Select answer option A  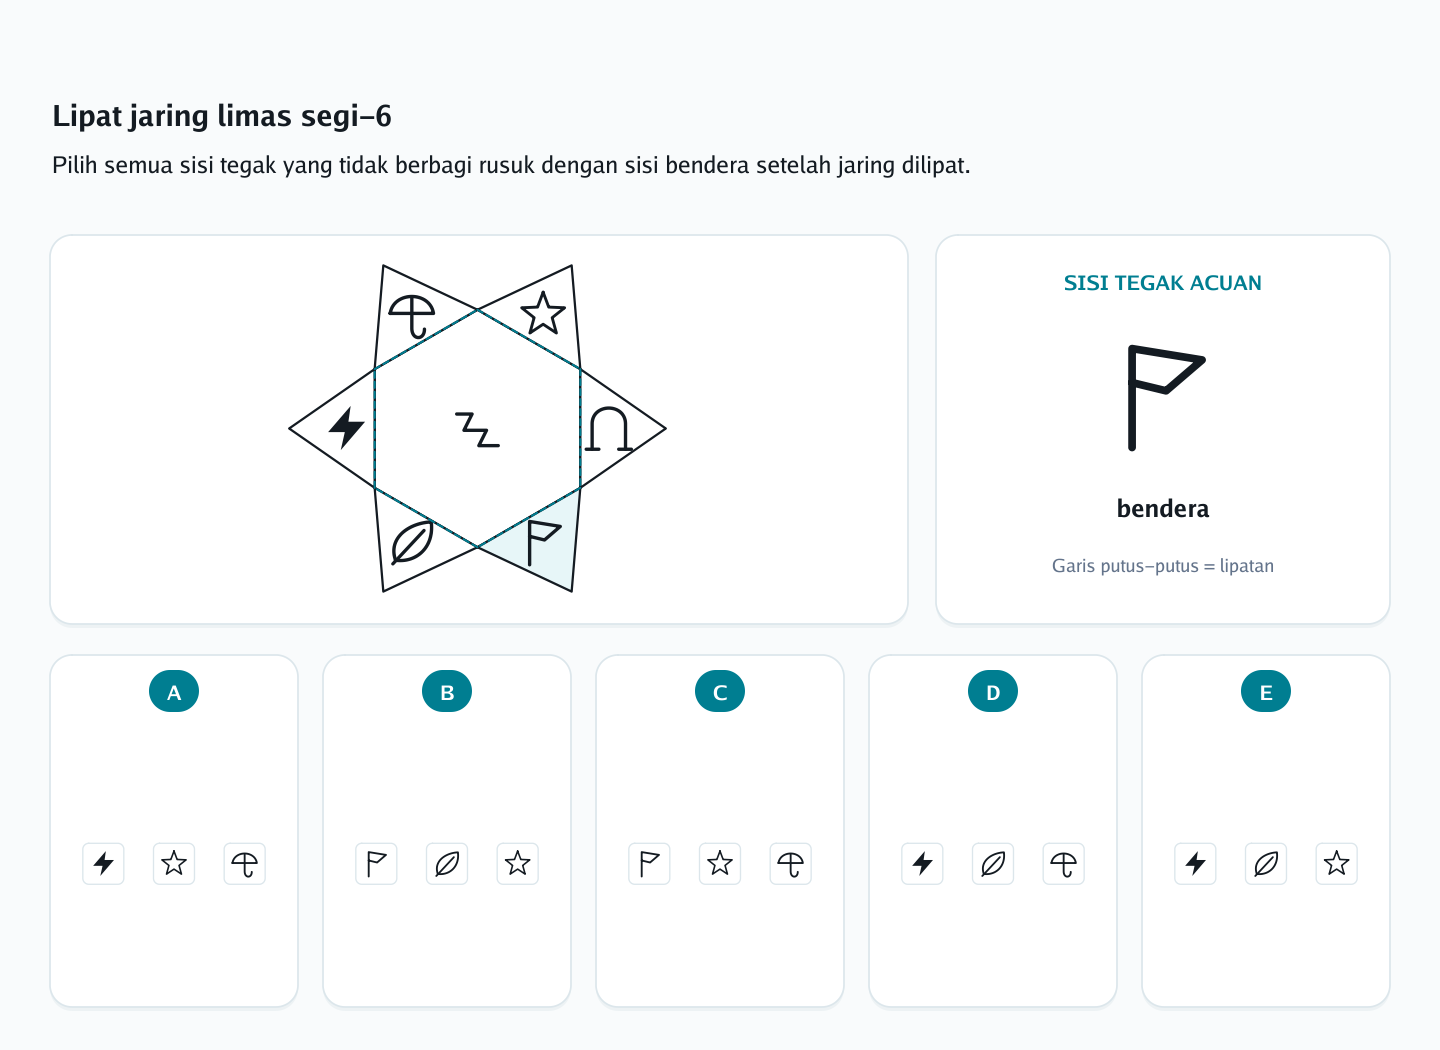pyautogui.click(x=174, y=831)
